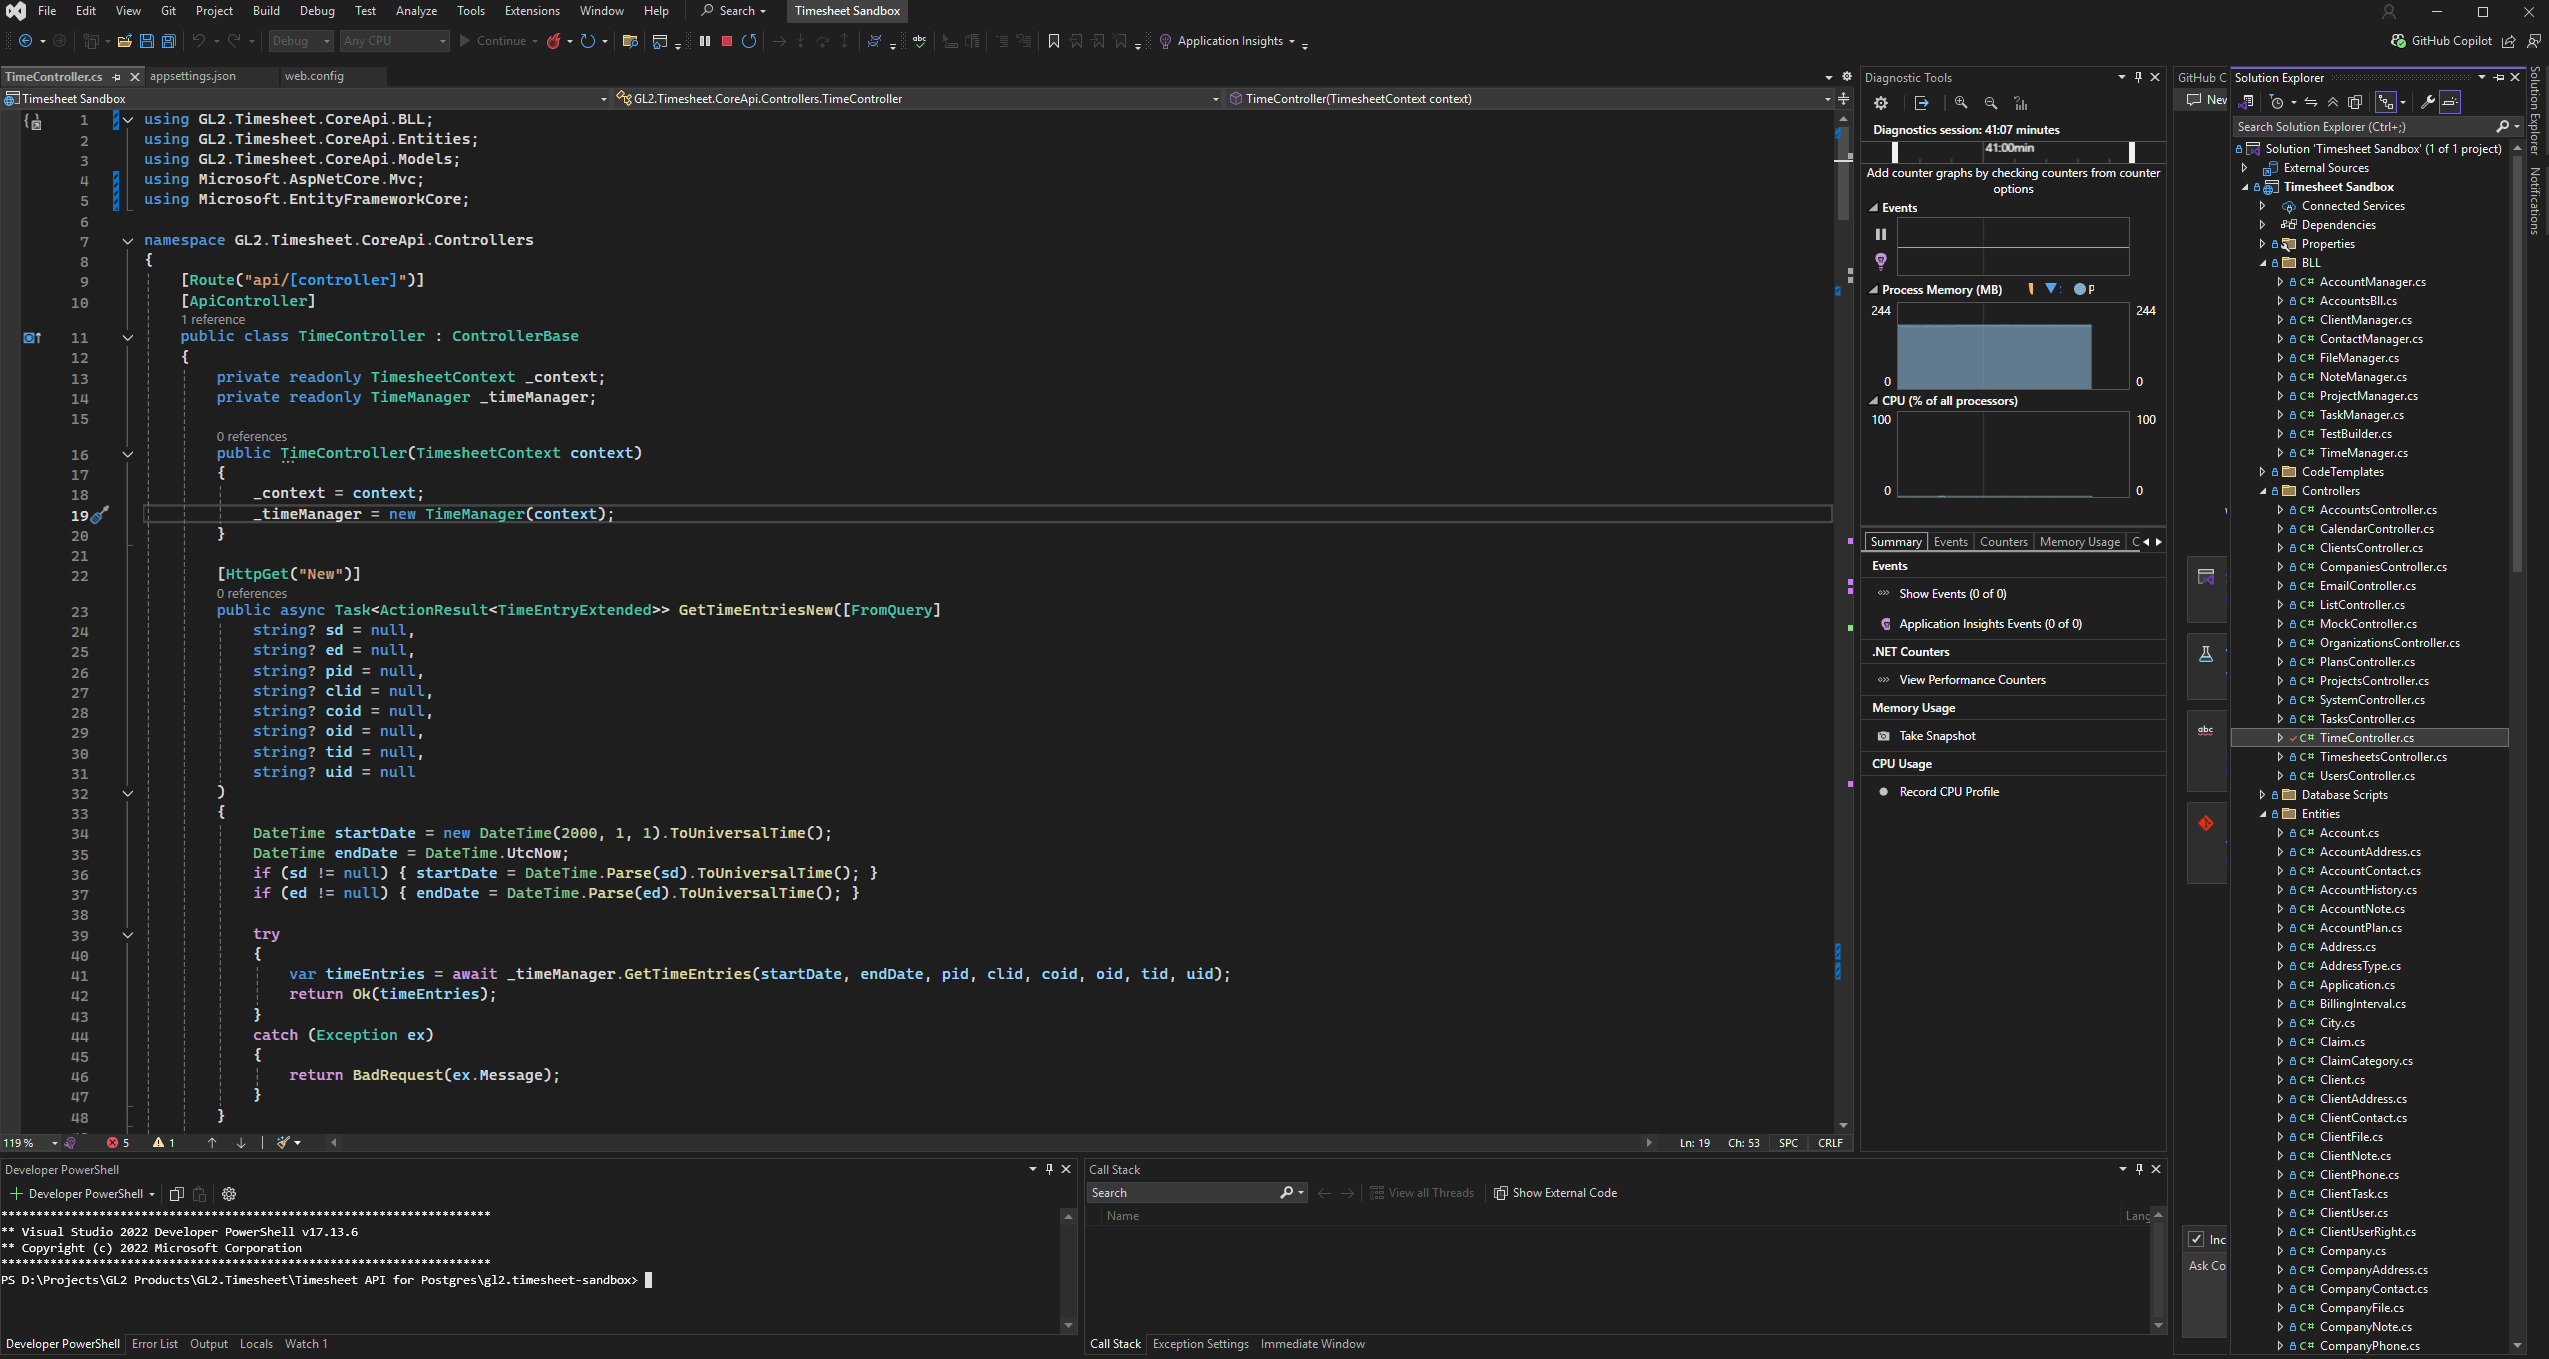Image resolution: width=2549 pixels, height=1359 pixels.
Task: Toggle pin on TimeController.cs tab
Action: coord(117,77)
